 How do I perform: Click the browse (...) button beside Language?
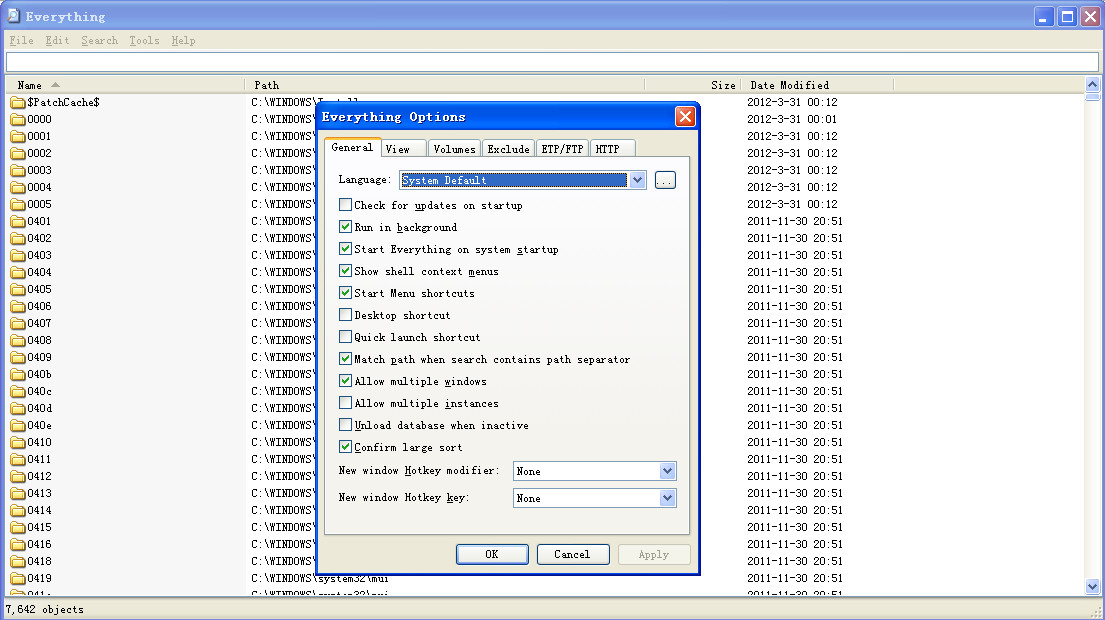click(665, 180)
